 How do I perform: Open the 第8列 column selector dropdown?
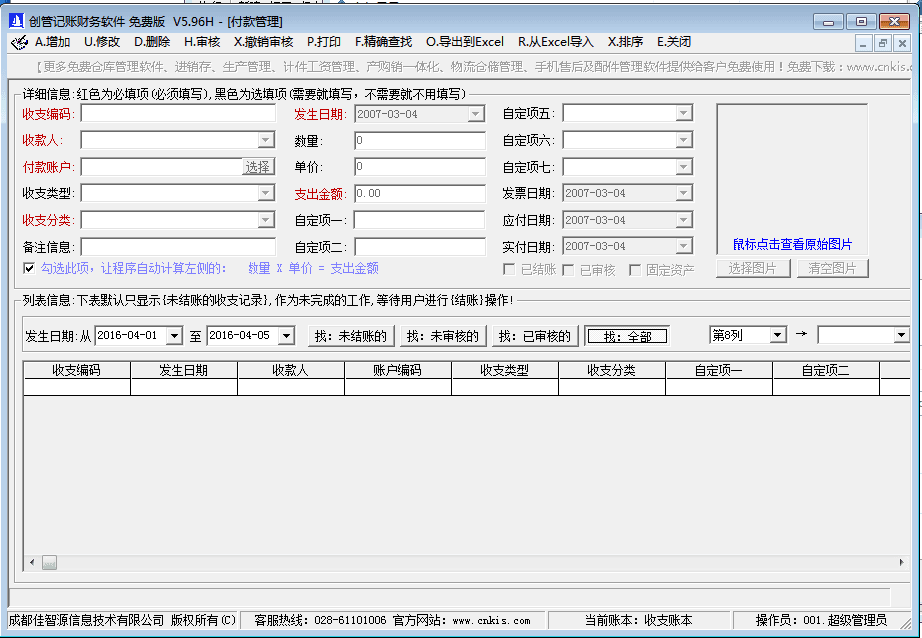(x=778, y=335)
